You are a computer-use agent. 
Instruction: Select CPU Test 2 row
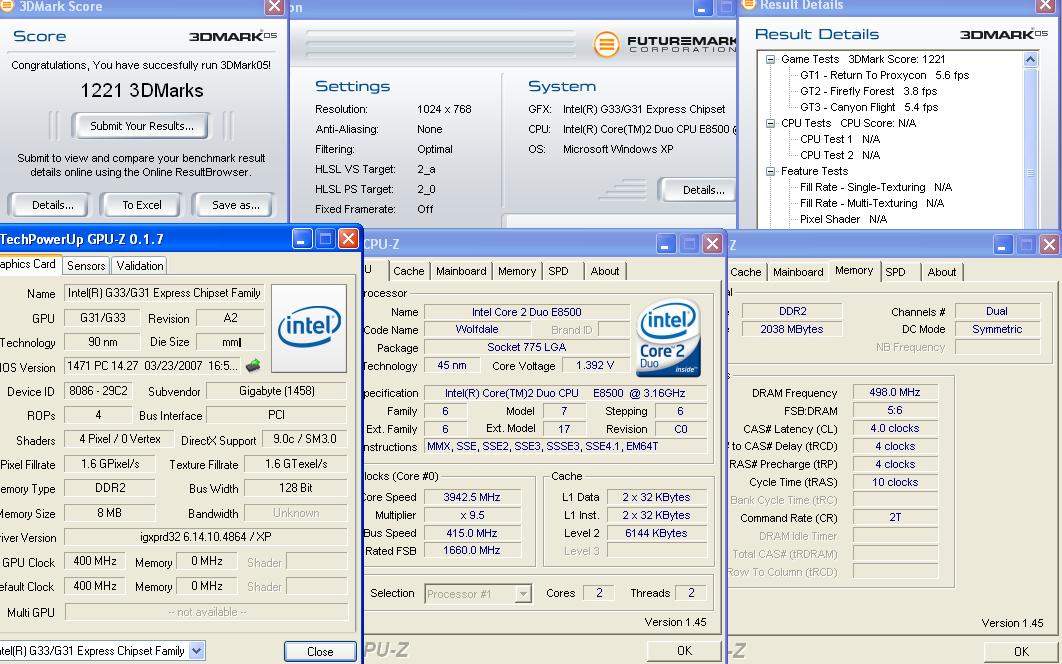click(840, 155)
